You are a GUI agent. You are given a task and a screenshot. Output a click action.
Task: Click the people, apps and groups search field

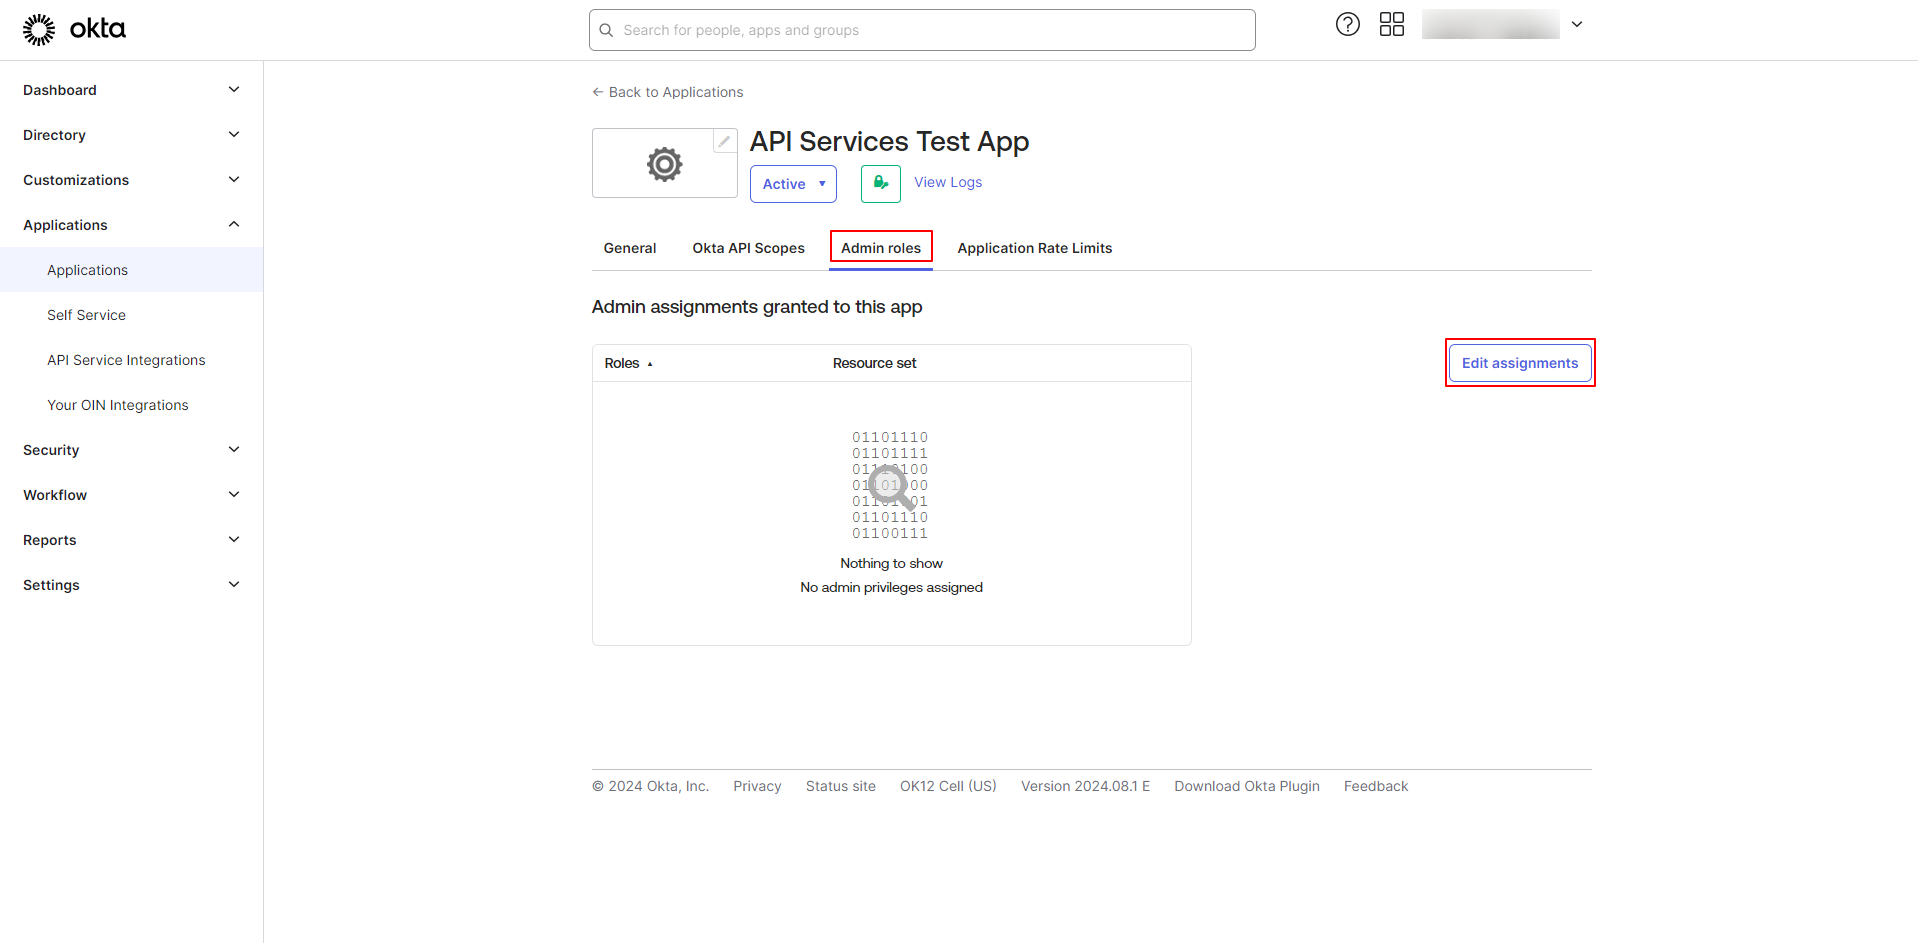coord(922,30)
